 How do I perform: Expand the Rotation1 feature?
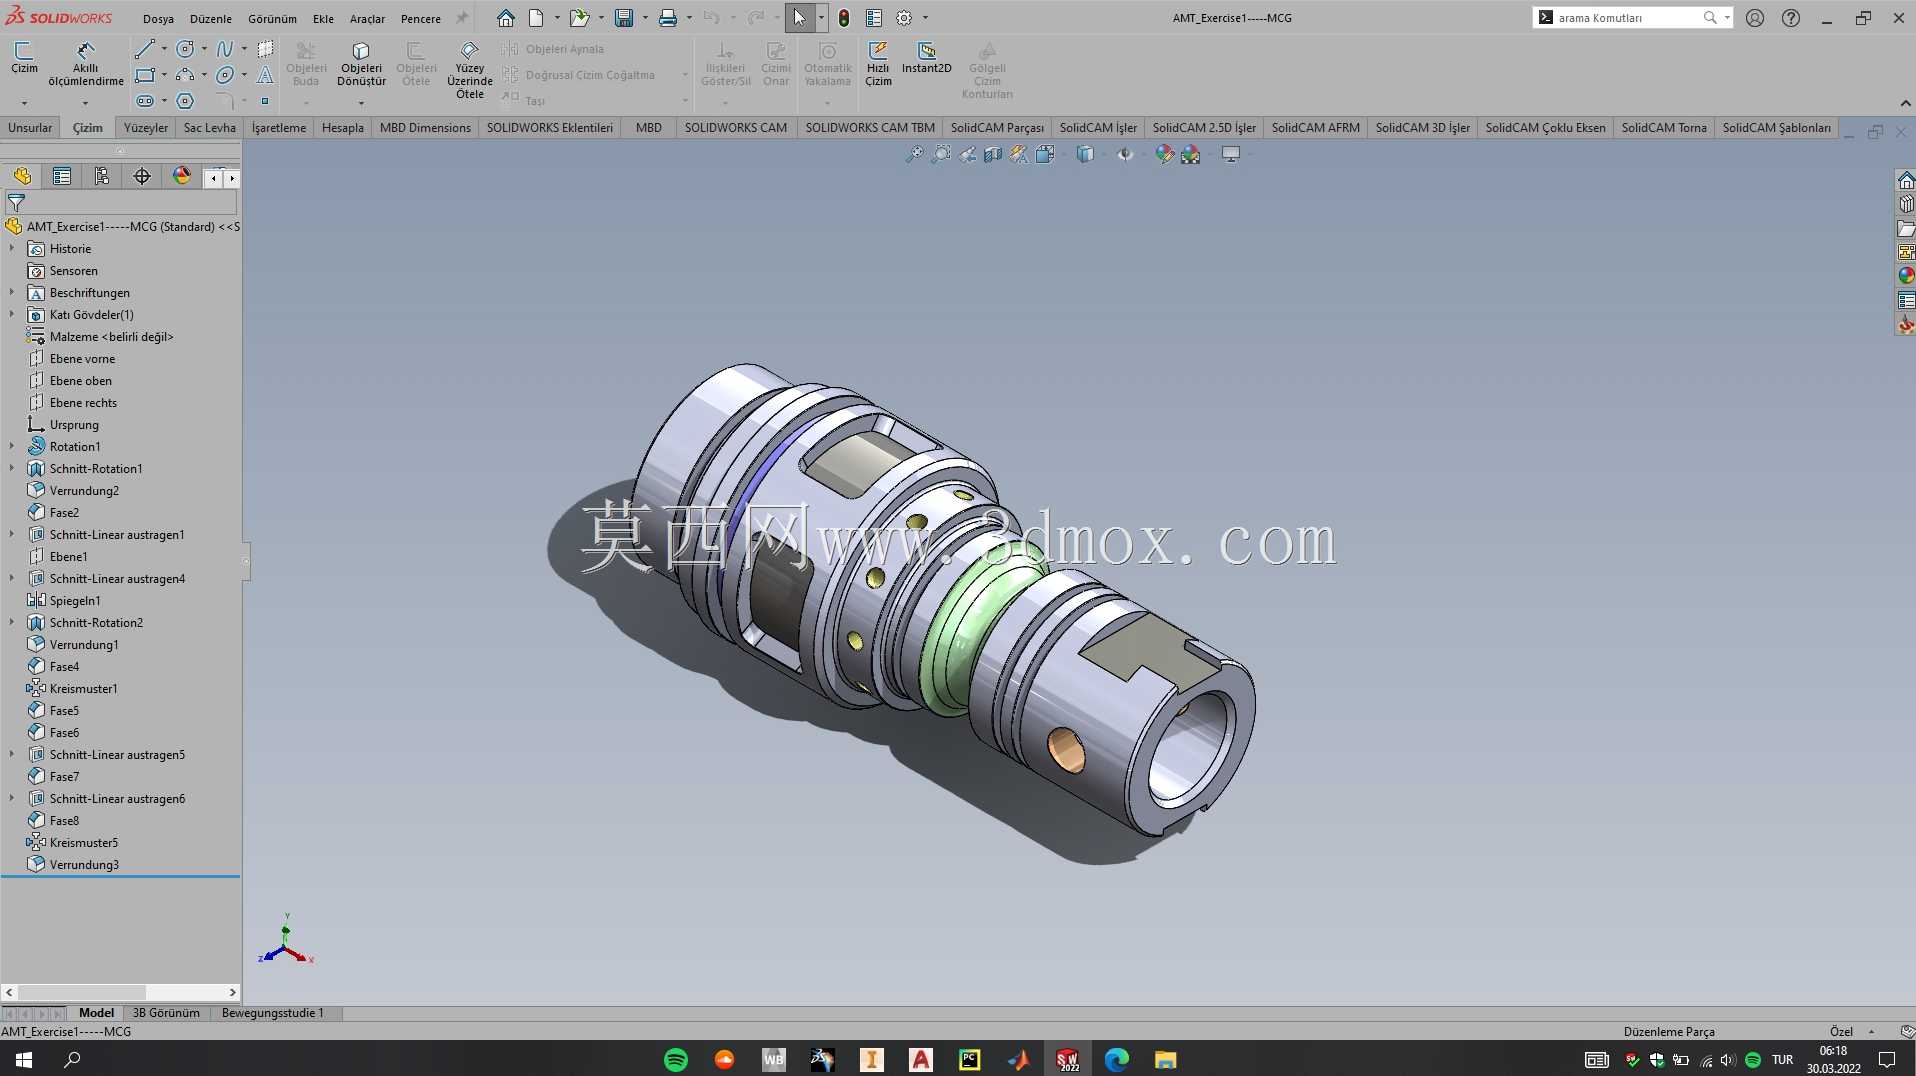(x=12, y=446)
